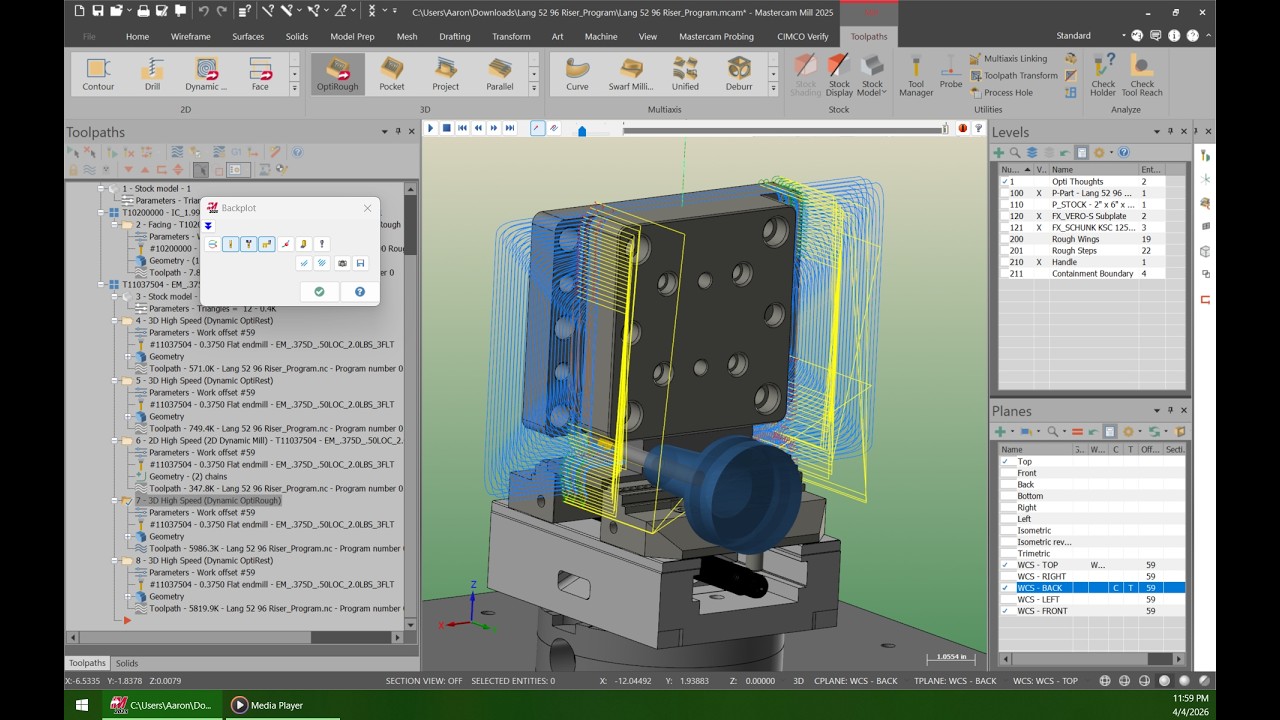Expand Geometry node under operation 4
The width and height of the screenshot is (1280, 720).
(x=128, y=357)
